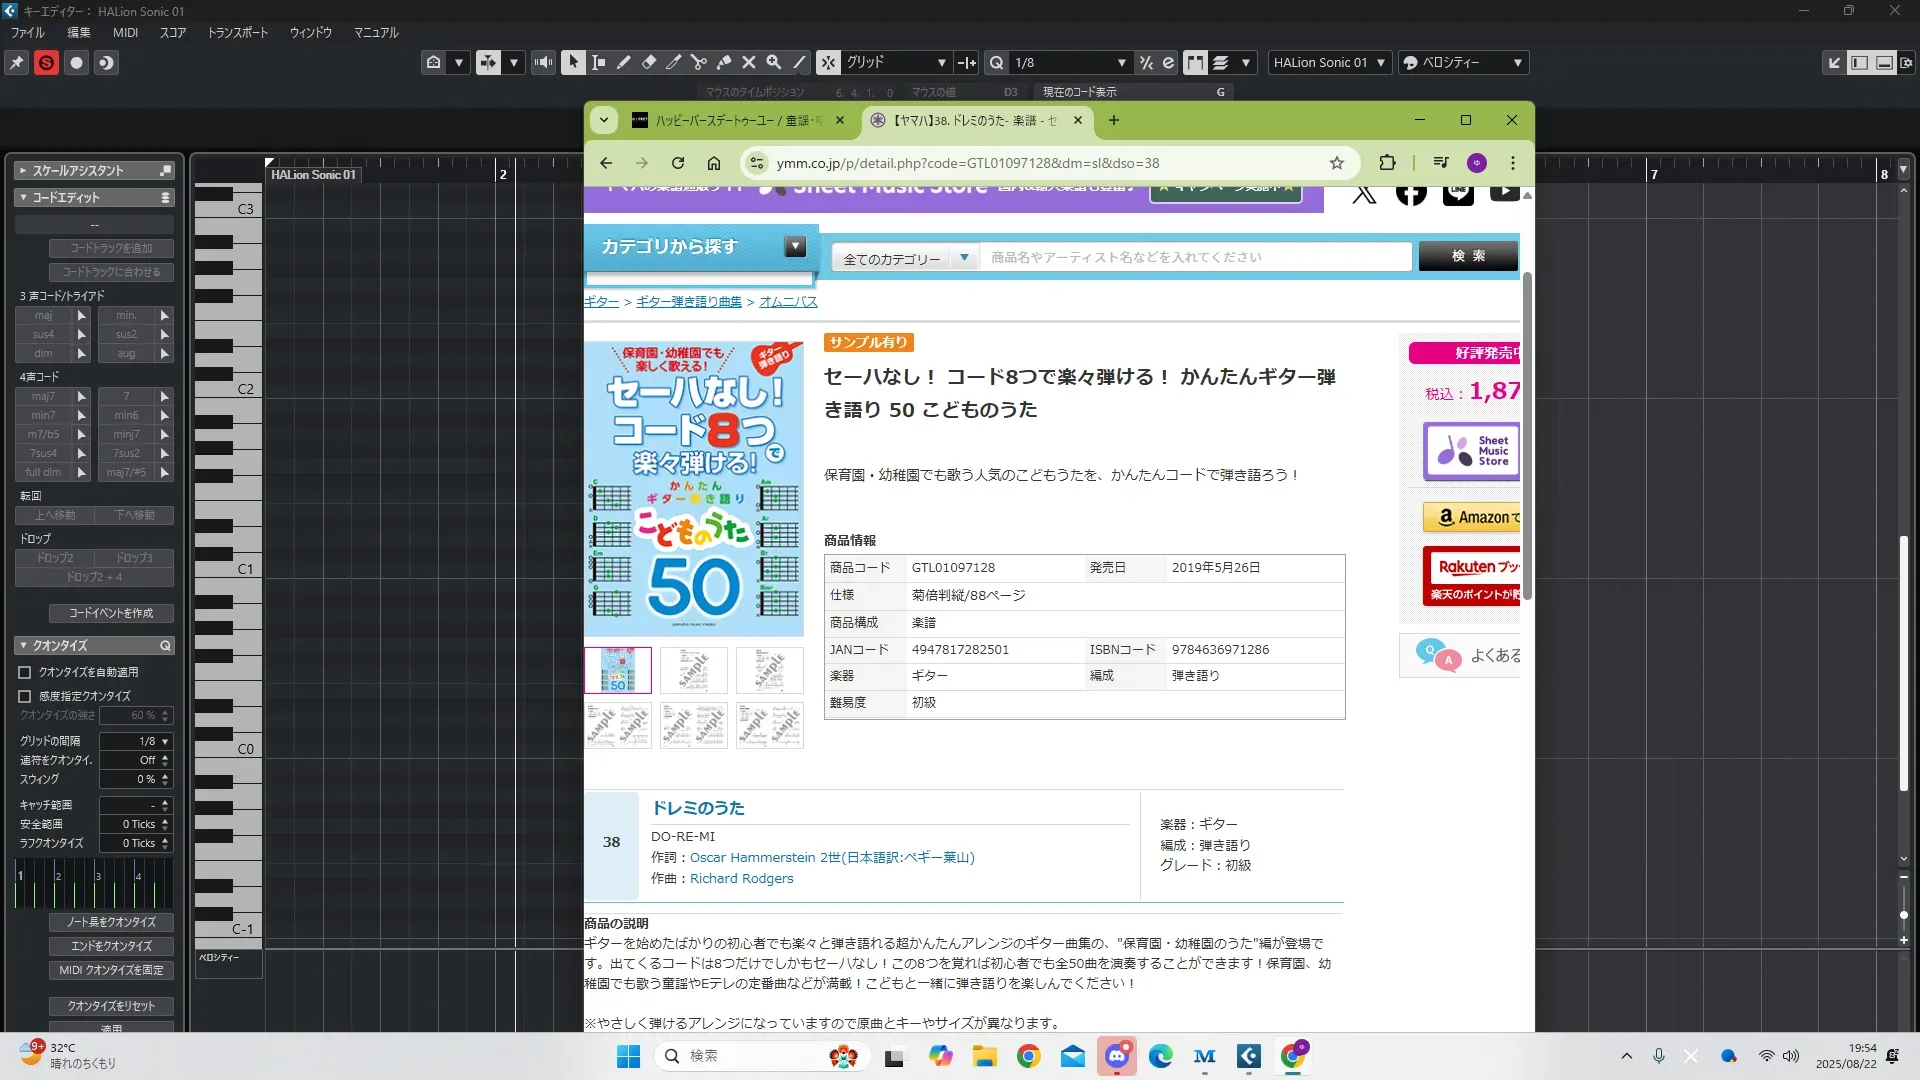Image resolution: width=1920 pixels, height=1080 pixels.
Task: Select the Glue tool
Action: (723, 62)
